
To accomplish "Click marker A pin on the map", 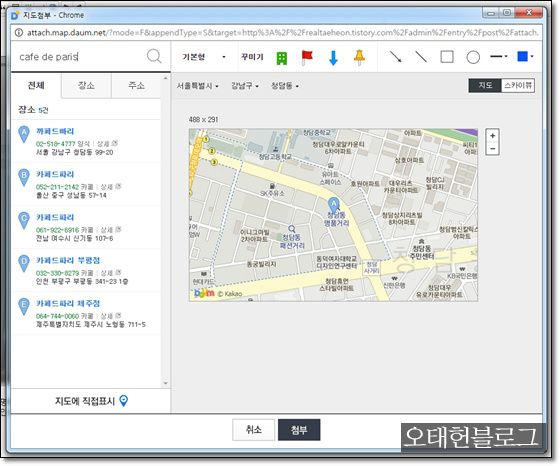I will pyautogui.click(x=334, y=205).
